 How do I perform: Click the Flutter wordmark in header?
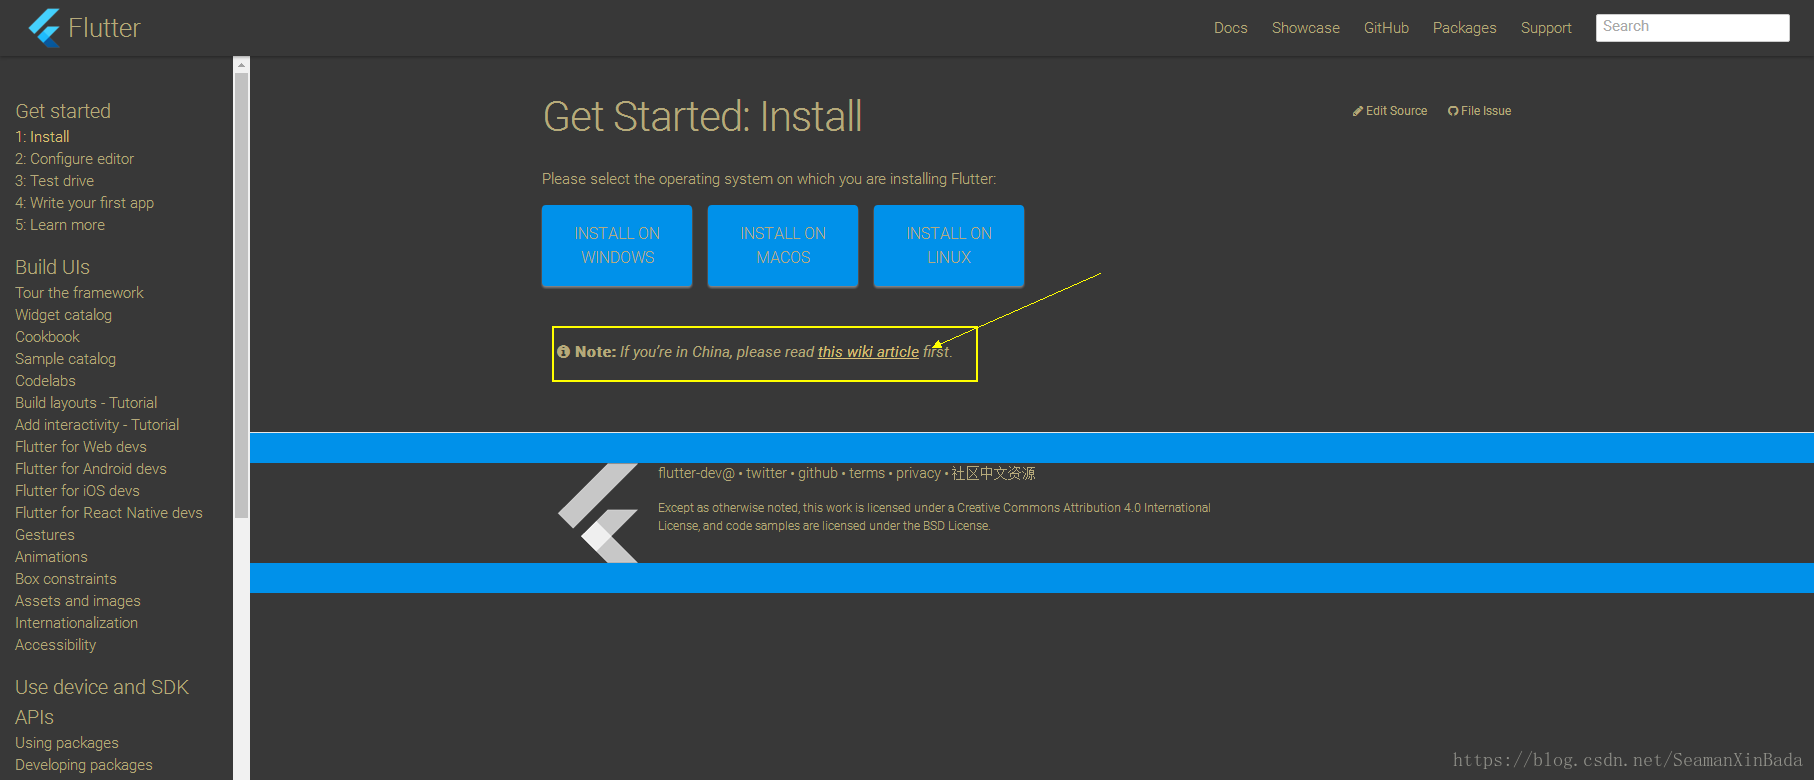(104, 28)
